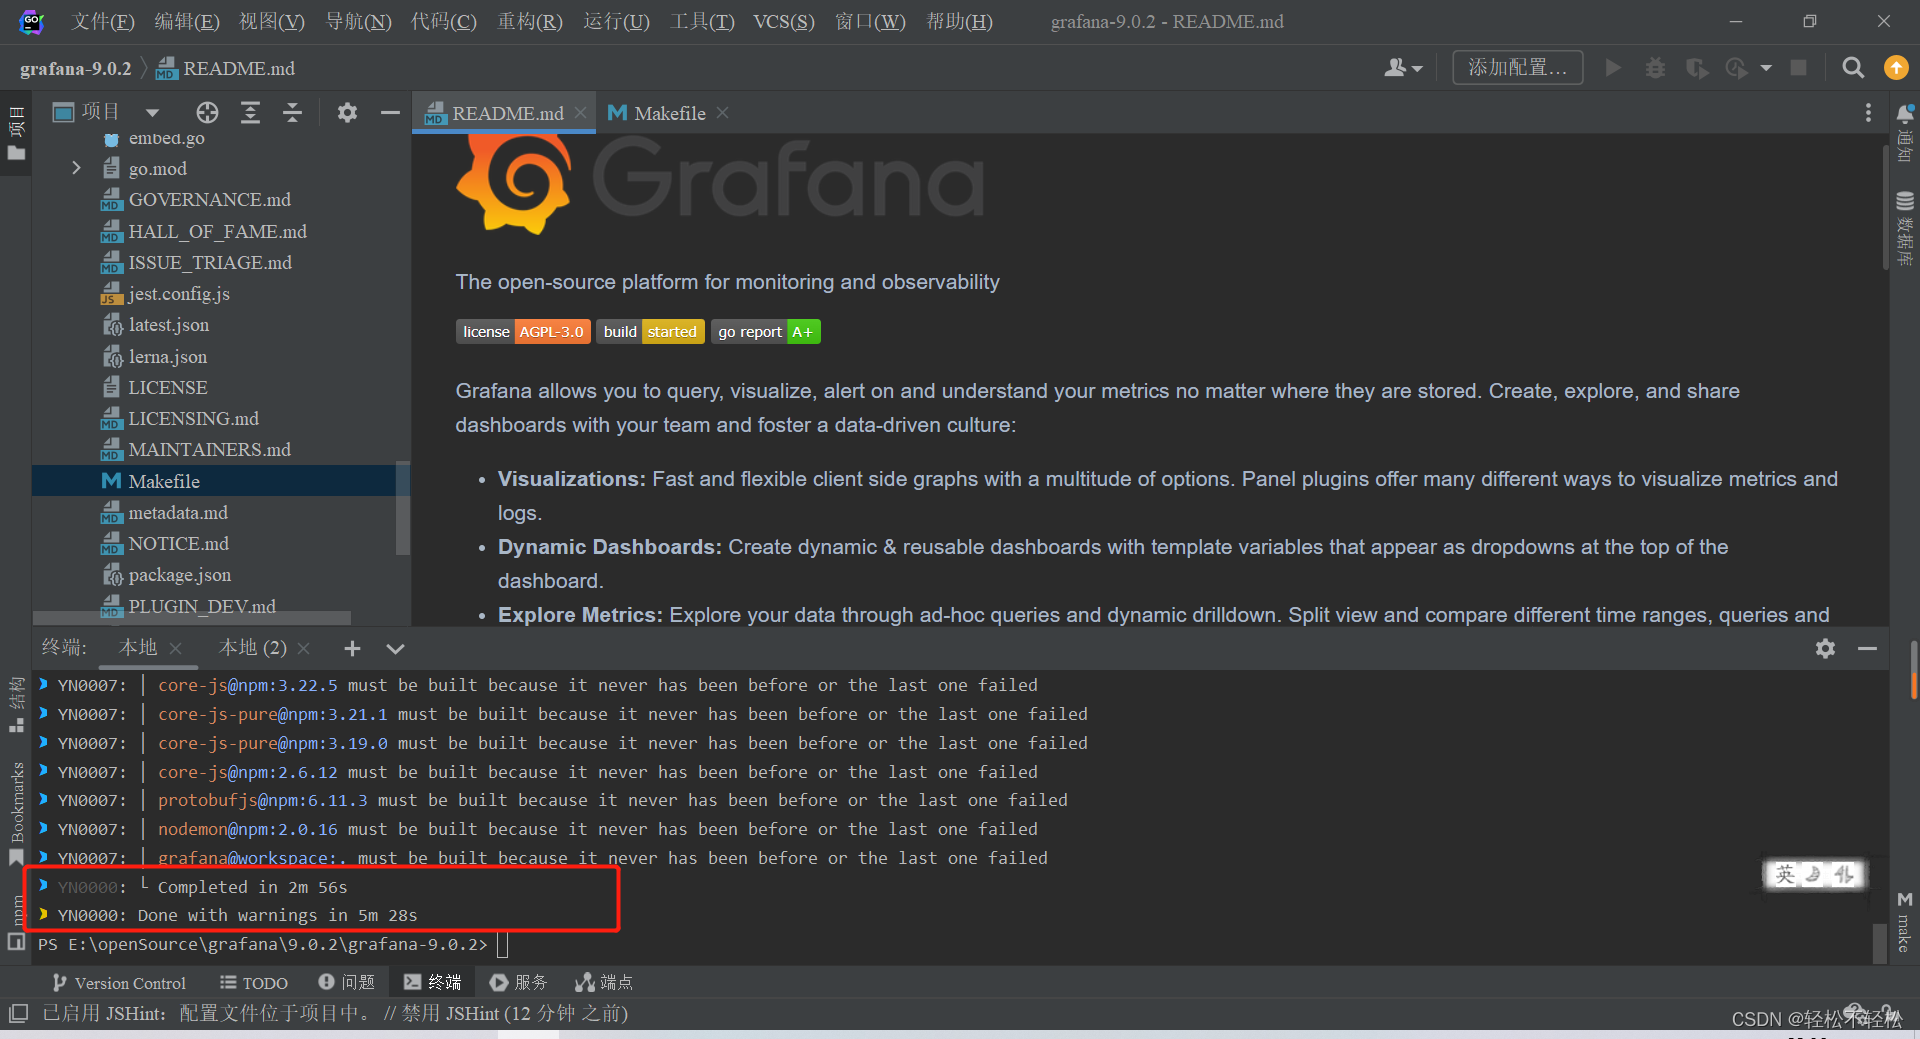Open the TODO tool window
The width and height of the screenshot is (1920, 1039).
point(254,983)
